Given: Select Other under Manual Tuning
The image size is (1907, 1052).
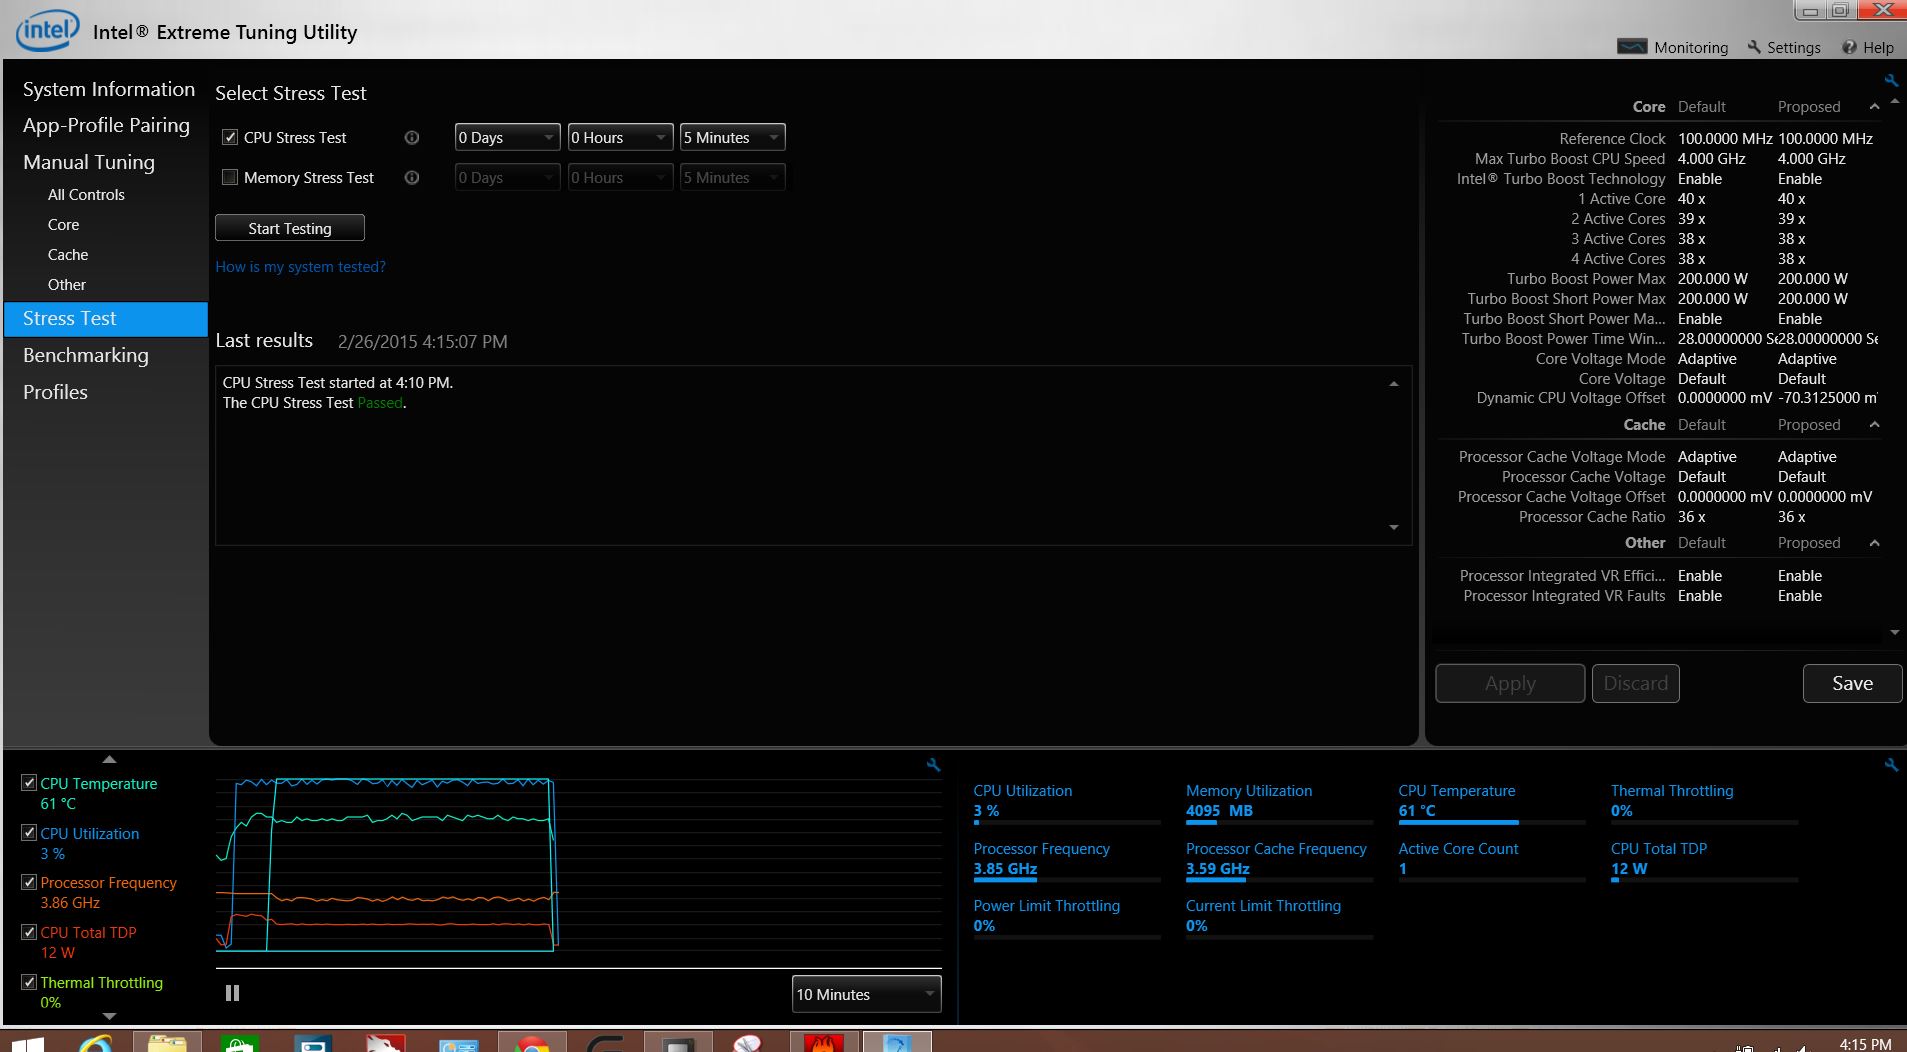Looking at the screenshot, I should pyautogui.click(x=67, y=285).
